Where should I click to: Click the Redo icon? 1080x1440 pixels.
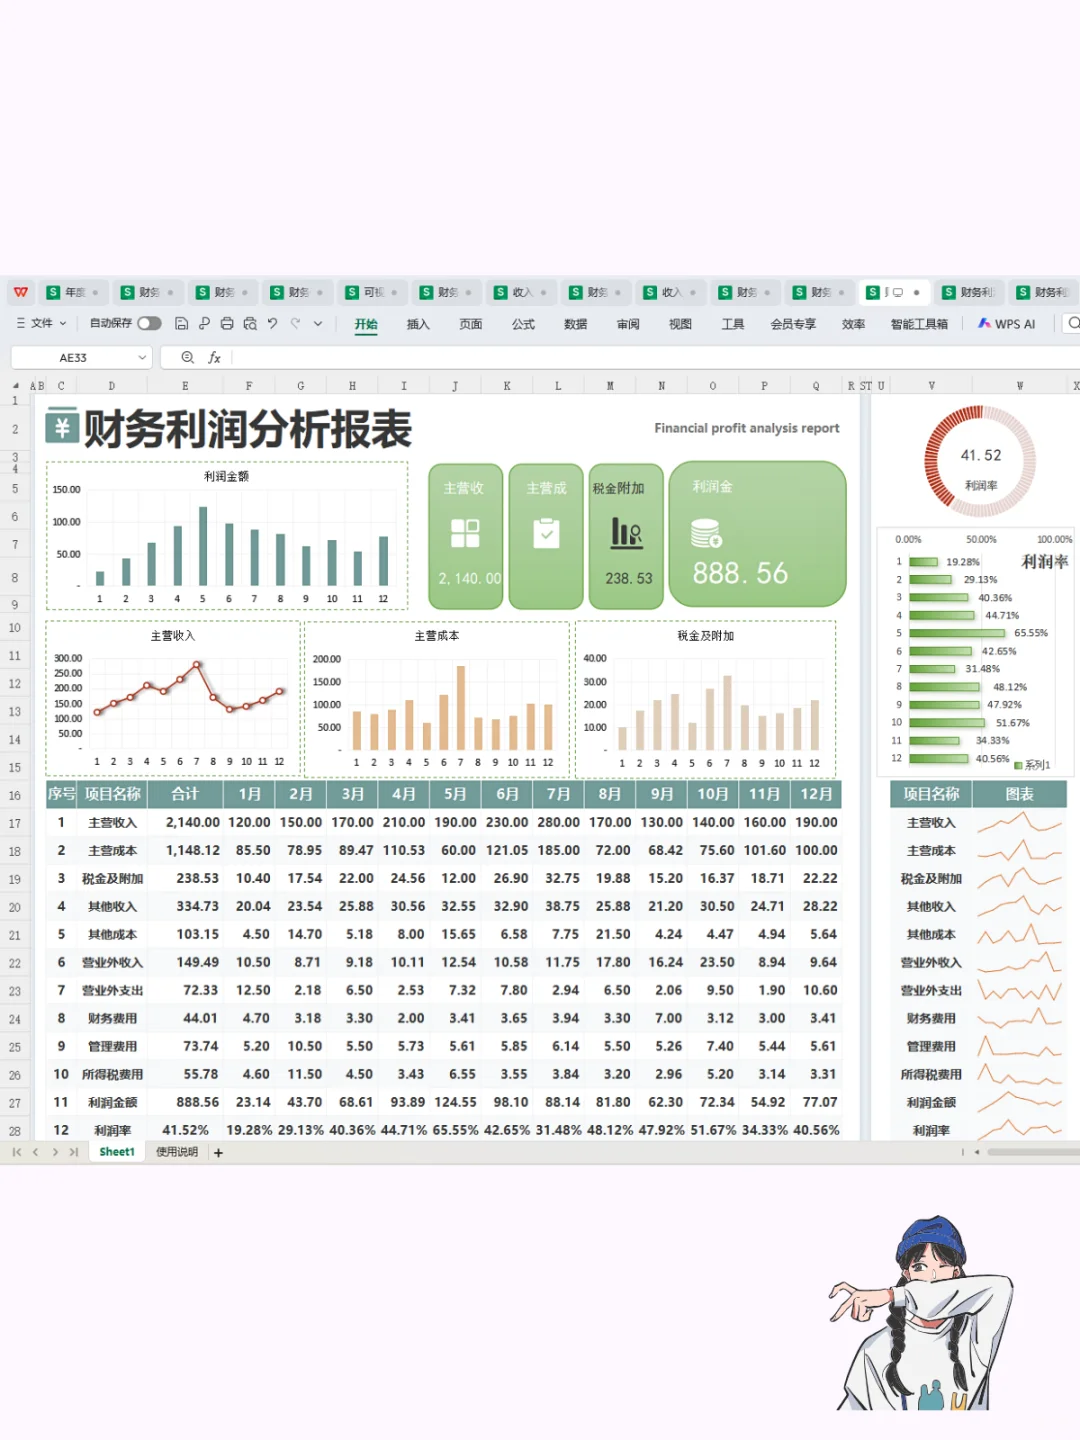coord(295,323)
